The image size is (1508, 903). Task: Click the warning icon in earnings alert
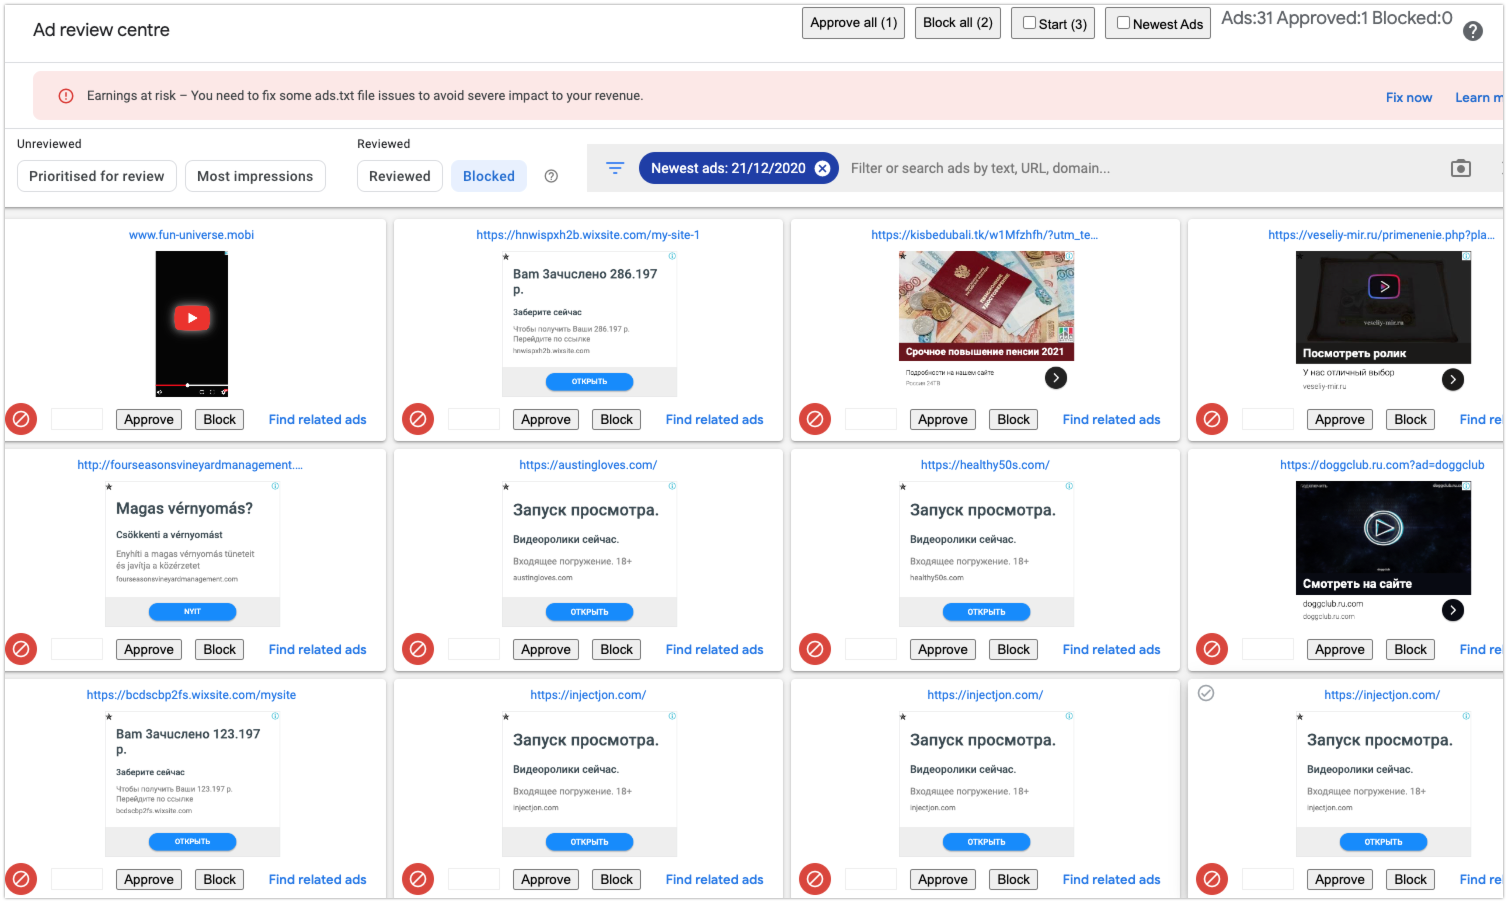[66, 96]
